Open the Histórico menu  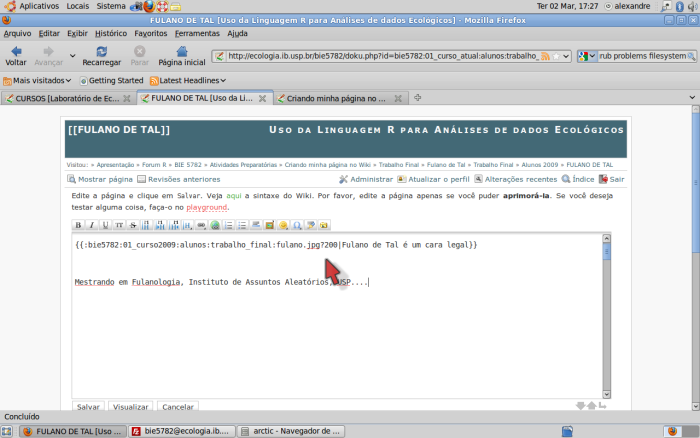tap(110, 33)
